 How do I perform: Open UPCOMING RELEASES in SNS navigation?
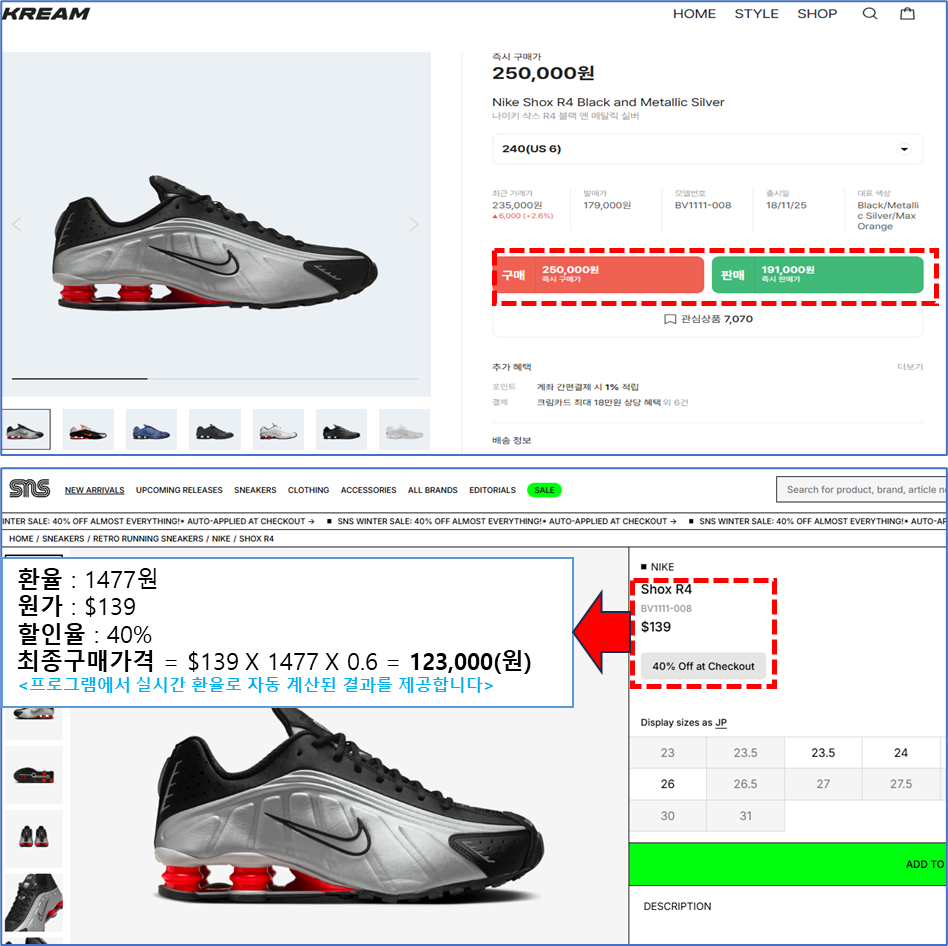point(179,490)
